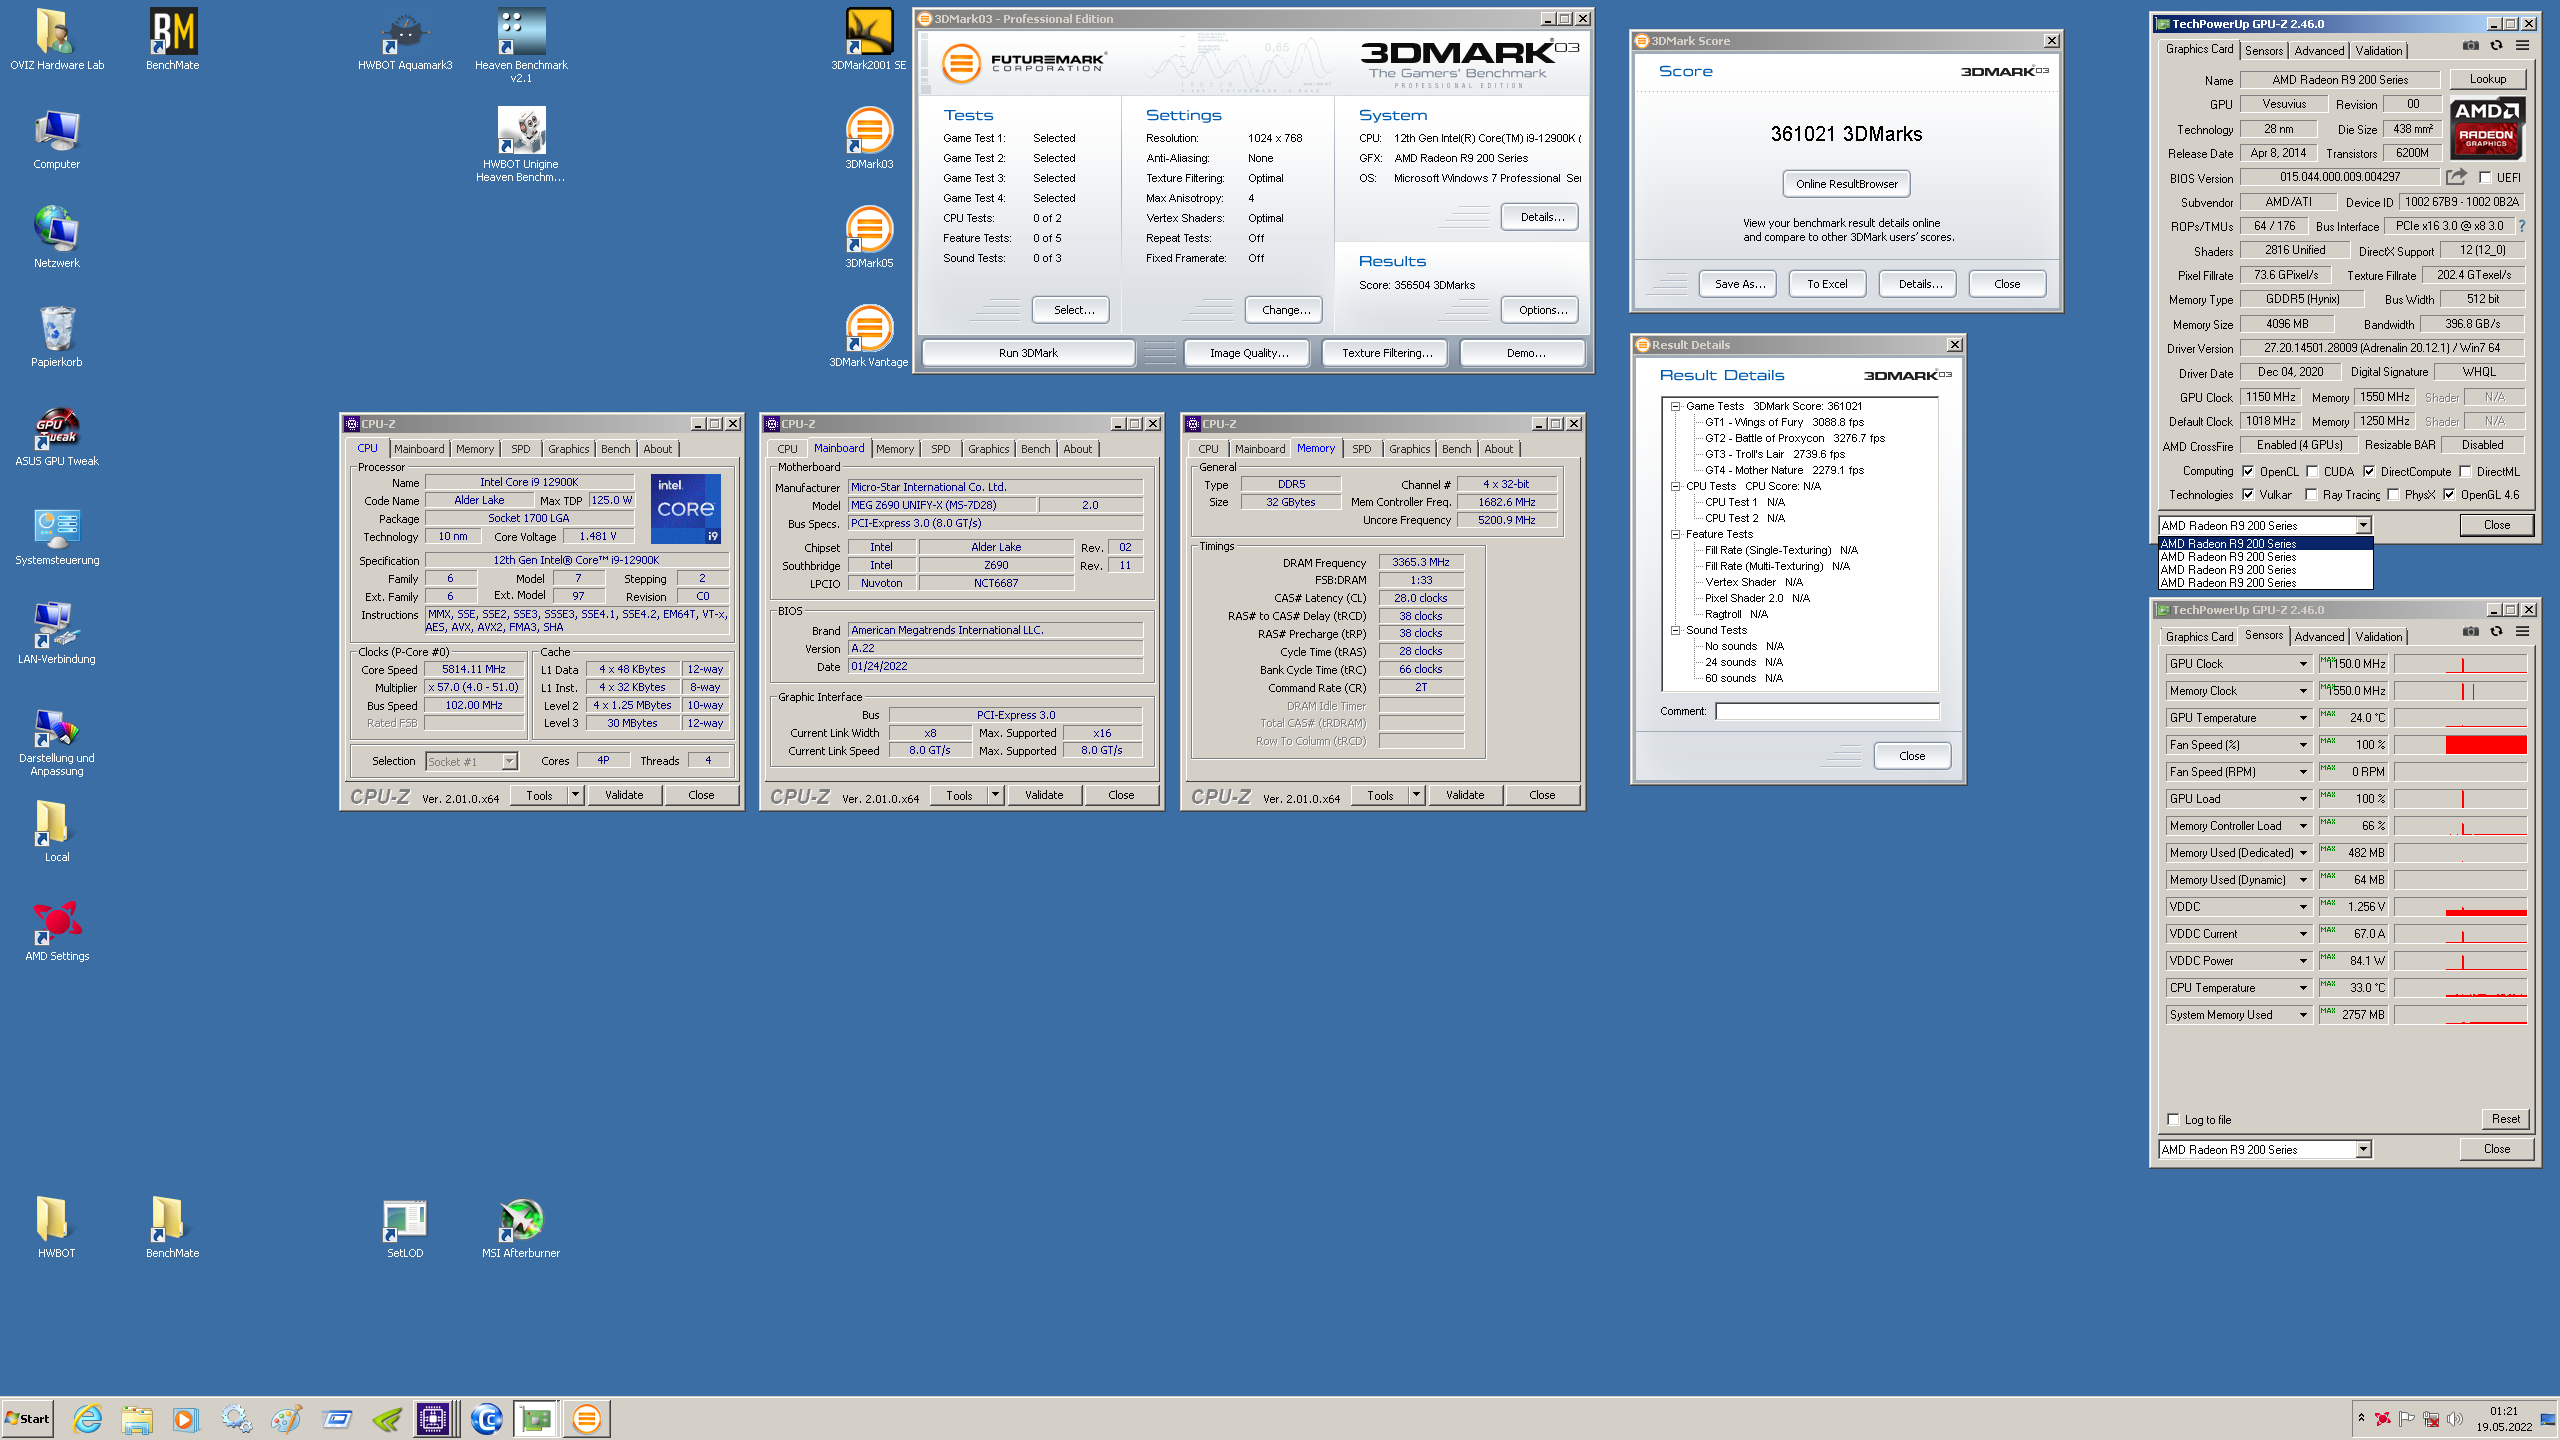Open the HWBOT Unigine Heaven Benchmark shortcut
Screen dimensions: 2560x1440
pyautogui.click(x=521, y=144)
